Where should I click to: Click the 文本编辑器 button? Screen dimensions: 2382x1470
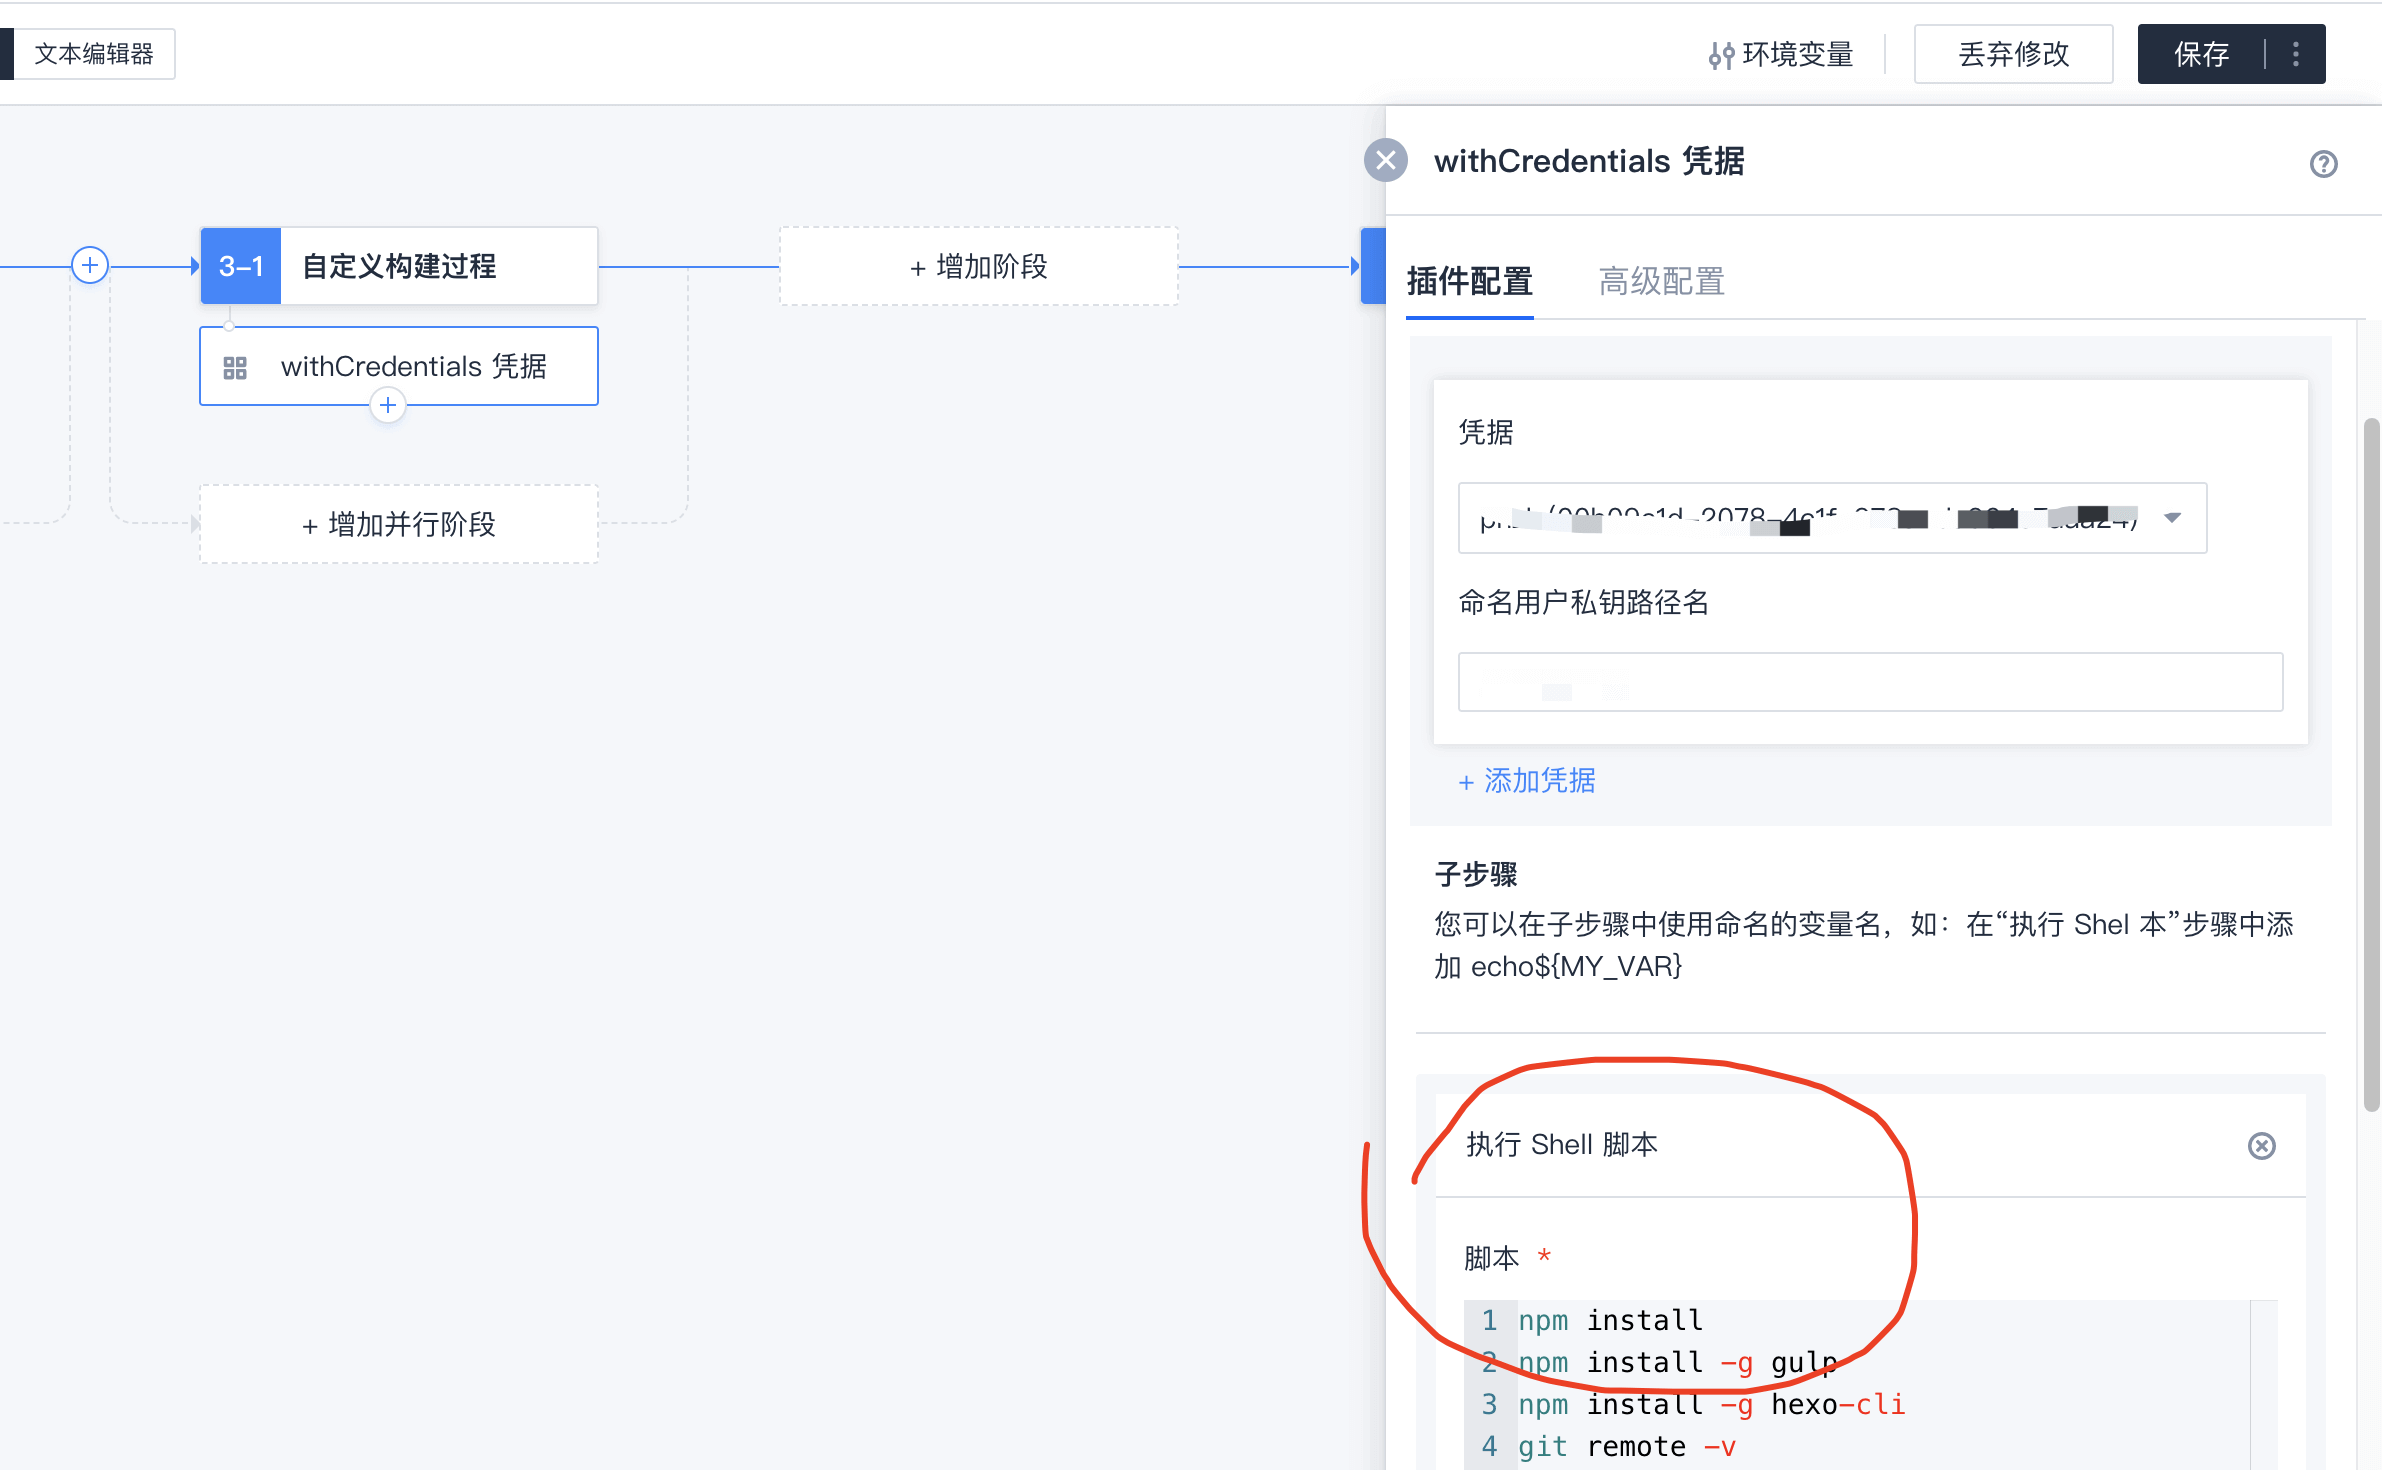pos(93,54)
